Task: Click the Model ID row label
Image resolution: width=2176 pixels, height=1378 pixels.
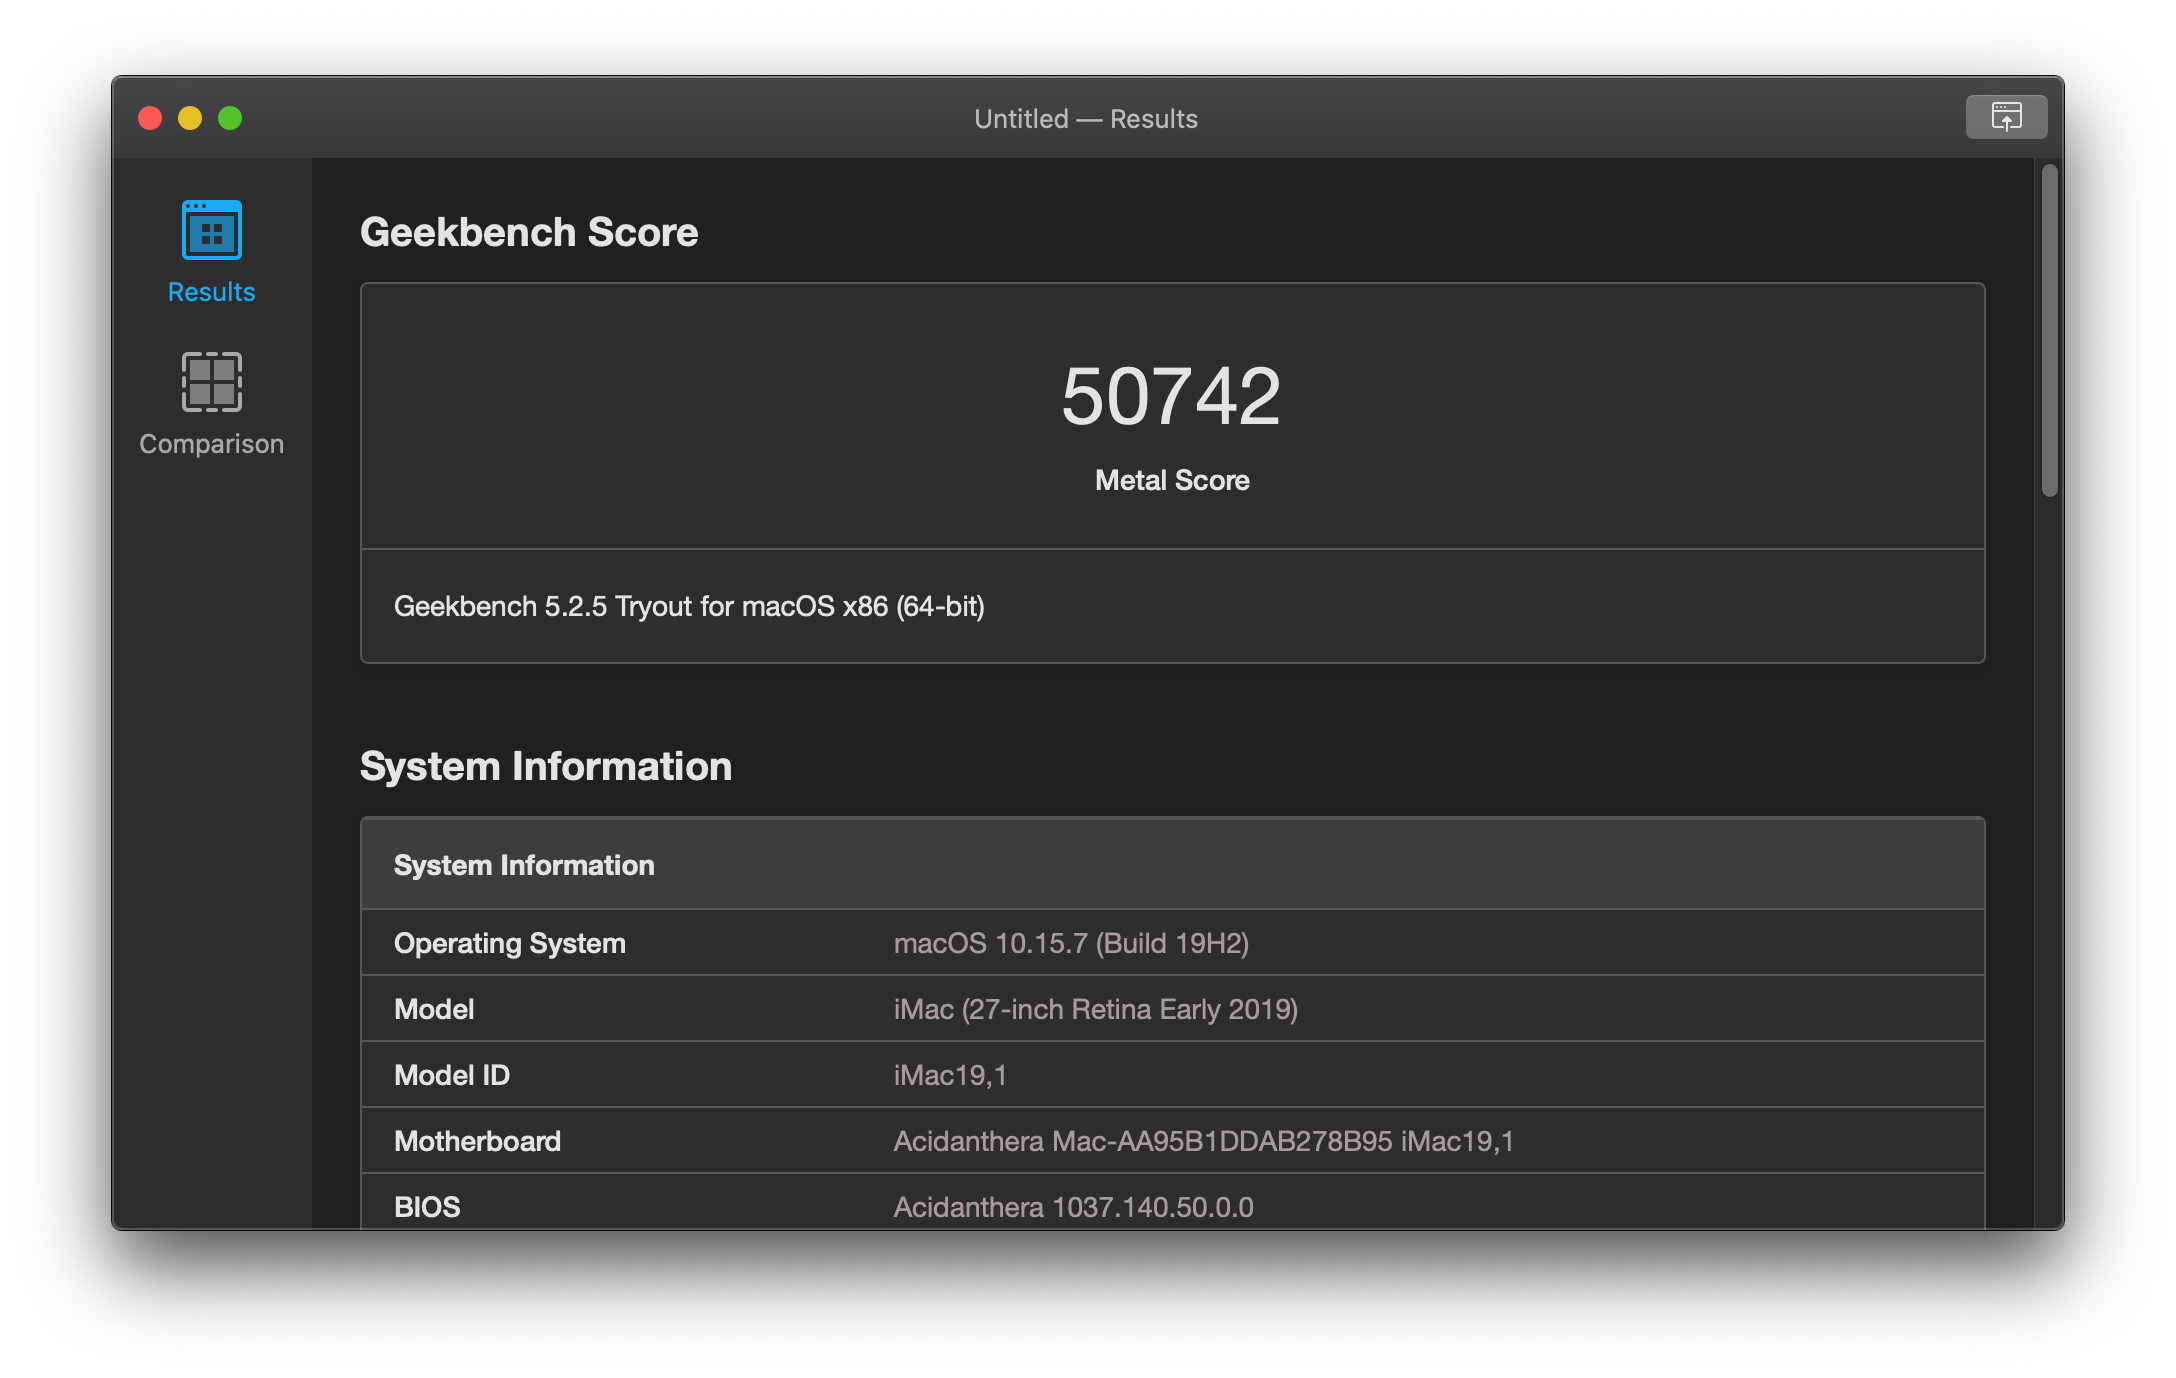Action: pos(452,1075)
